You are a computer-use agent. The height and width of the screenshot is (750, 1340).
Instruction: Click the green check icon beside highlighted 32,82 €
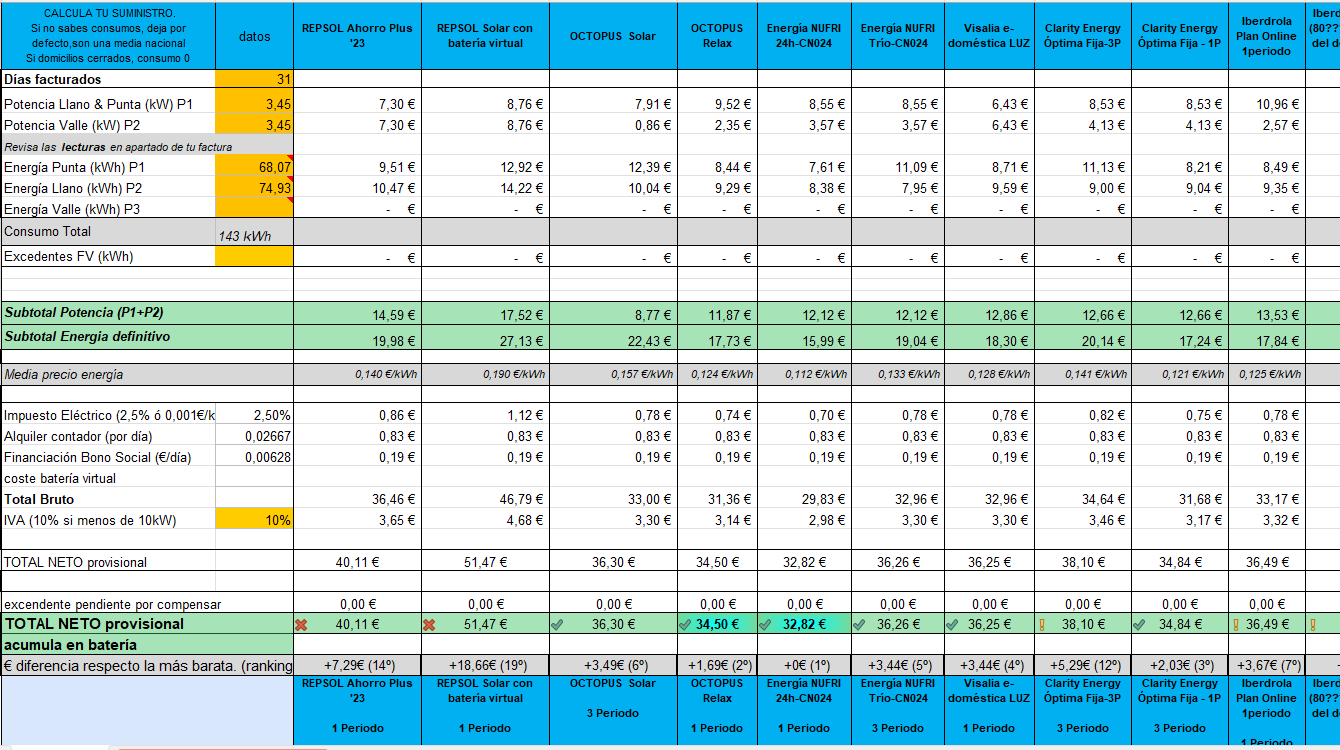tap(765, 624)
